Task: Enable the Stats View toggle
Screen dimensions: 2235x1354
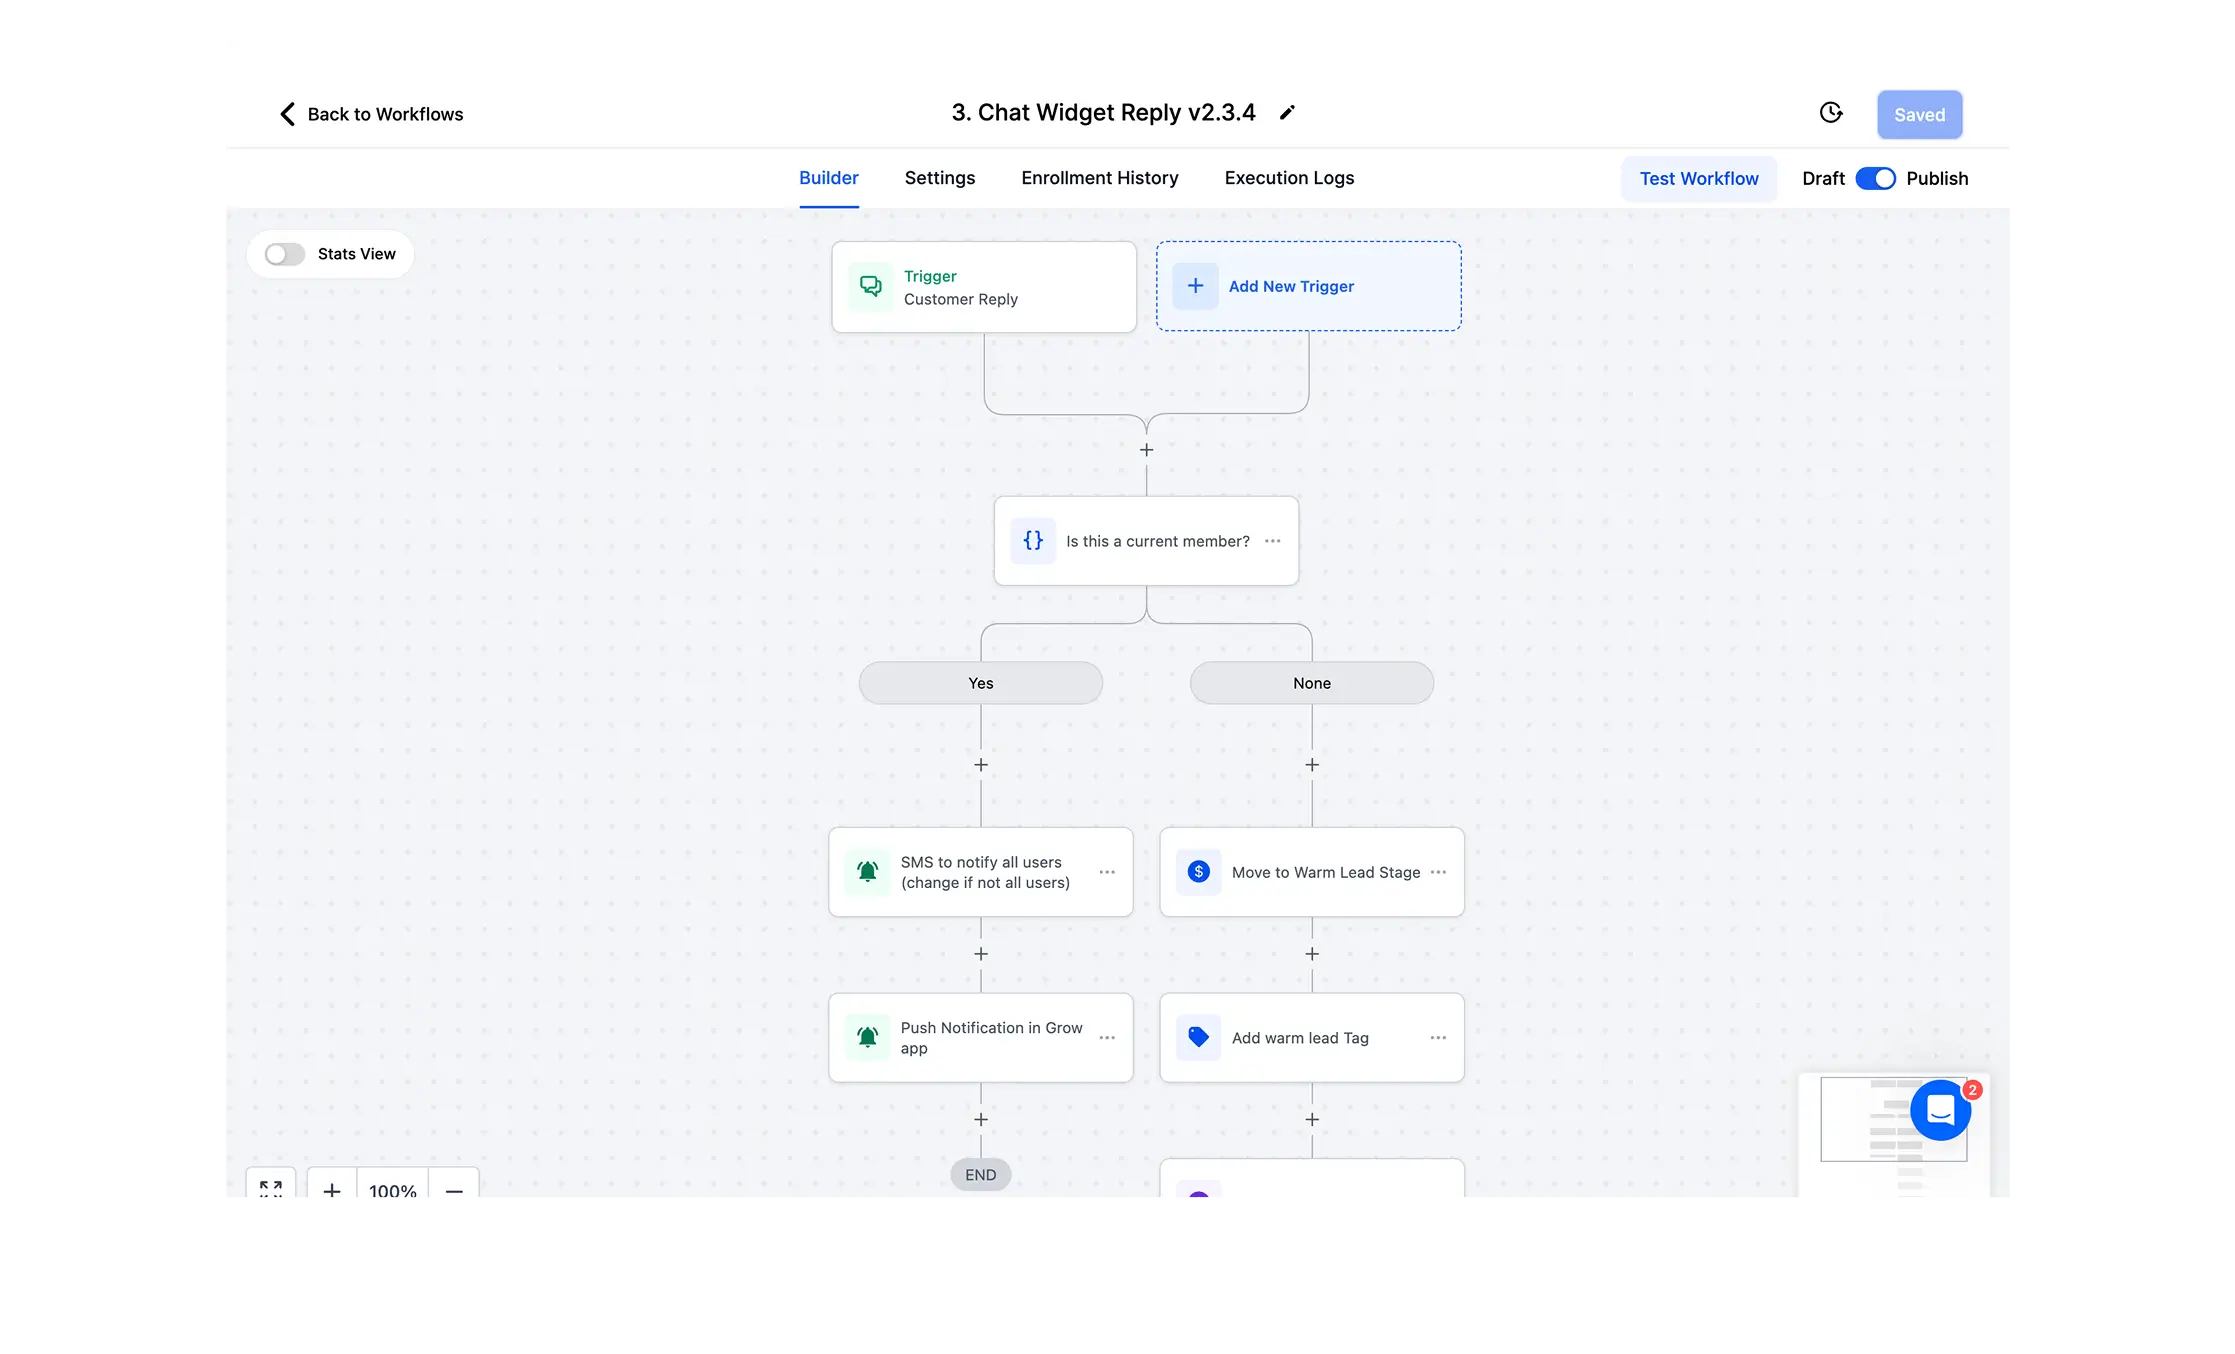Action: click(x=283, y=254)
